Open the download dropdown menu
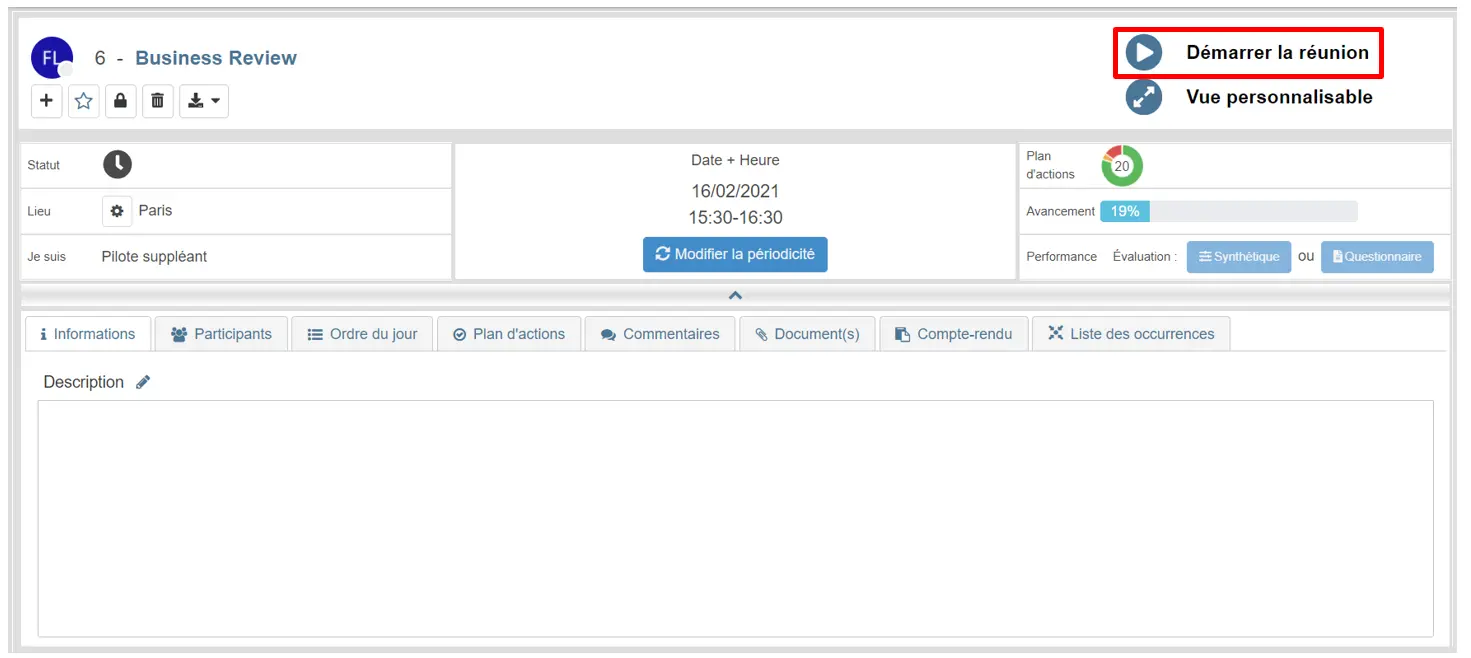The image size is (1471, 658). pyautogui.click(x=204, y=101)
